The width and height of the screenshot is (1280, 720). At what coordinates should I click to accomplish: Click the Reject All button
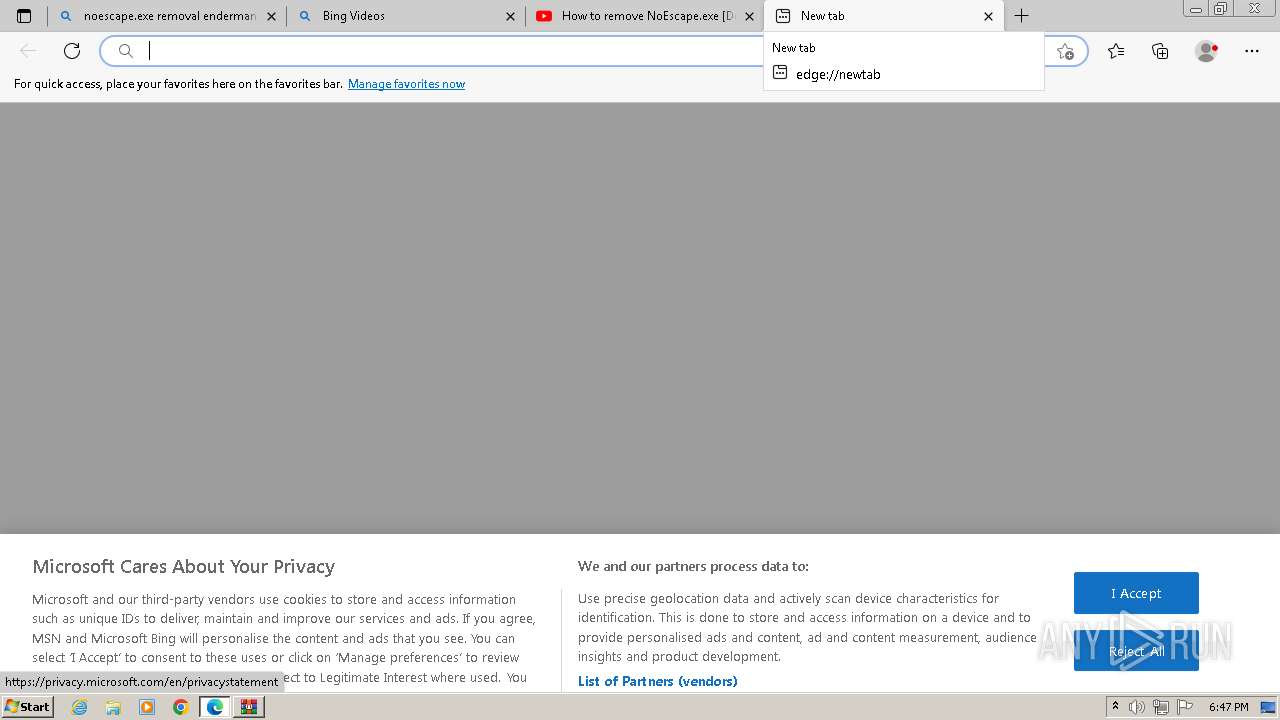(x=1136, y=651)
